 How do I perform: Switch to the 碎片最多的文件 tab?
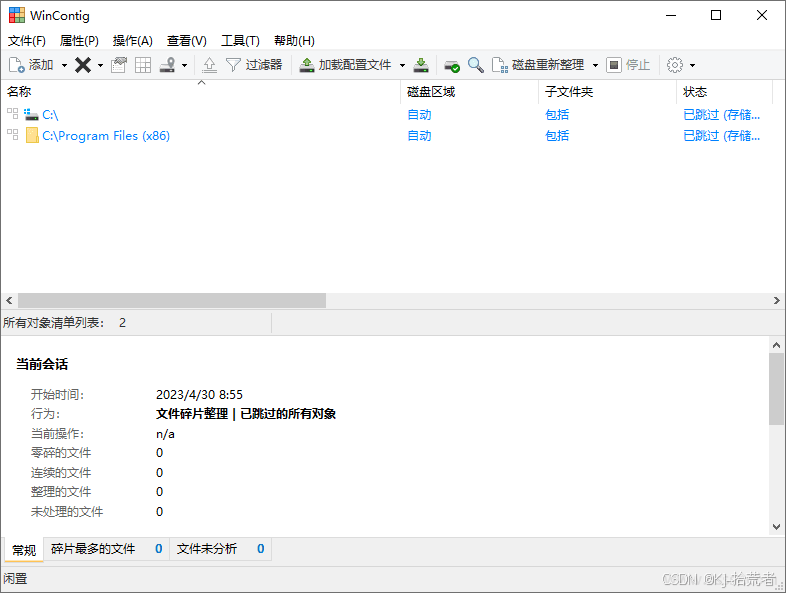pos(106,549)
